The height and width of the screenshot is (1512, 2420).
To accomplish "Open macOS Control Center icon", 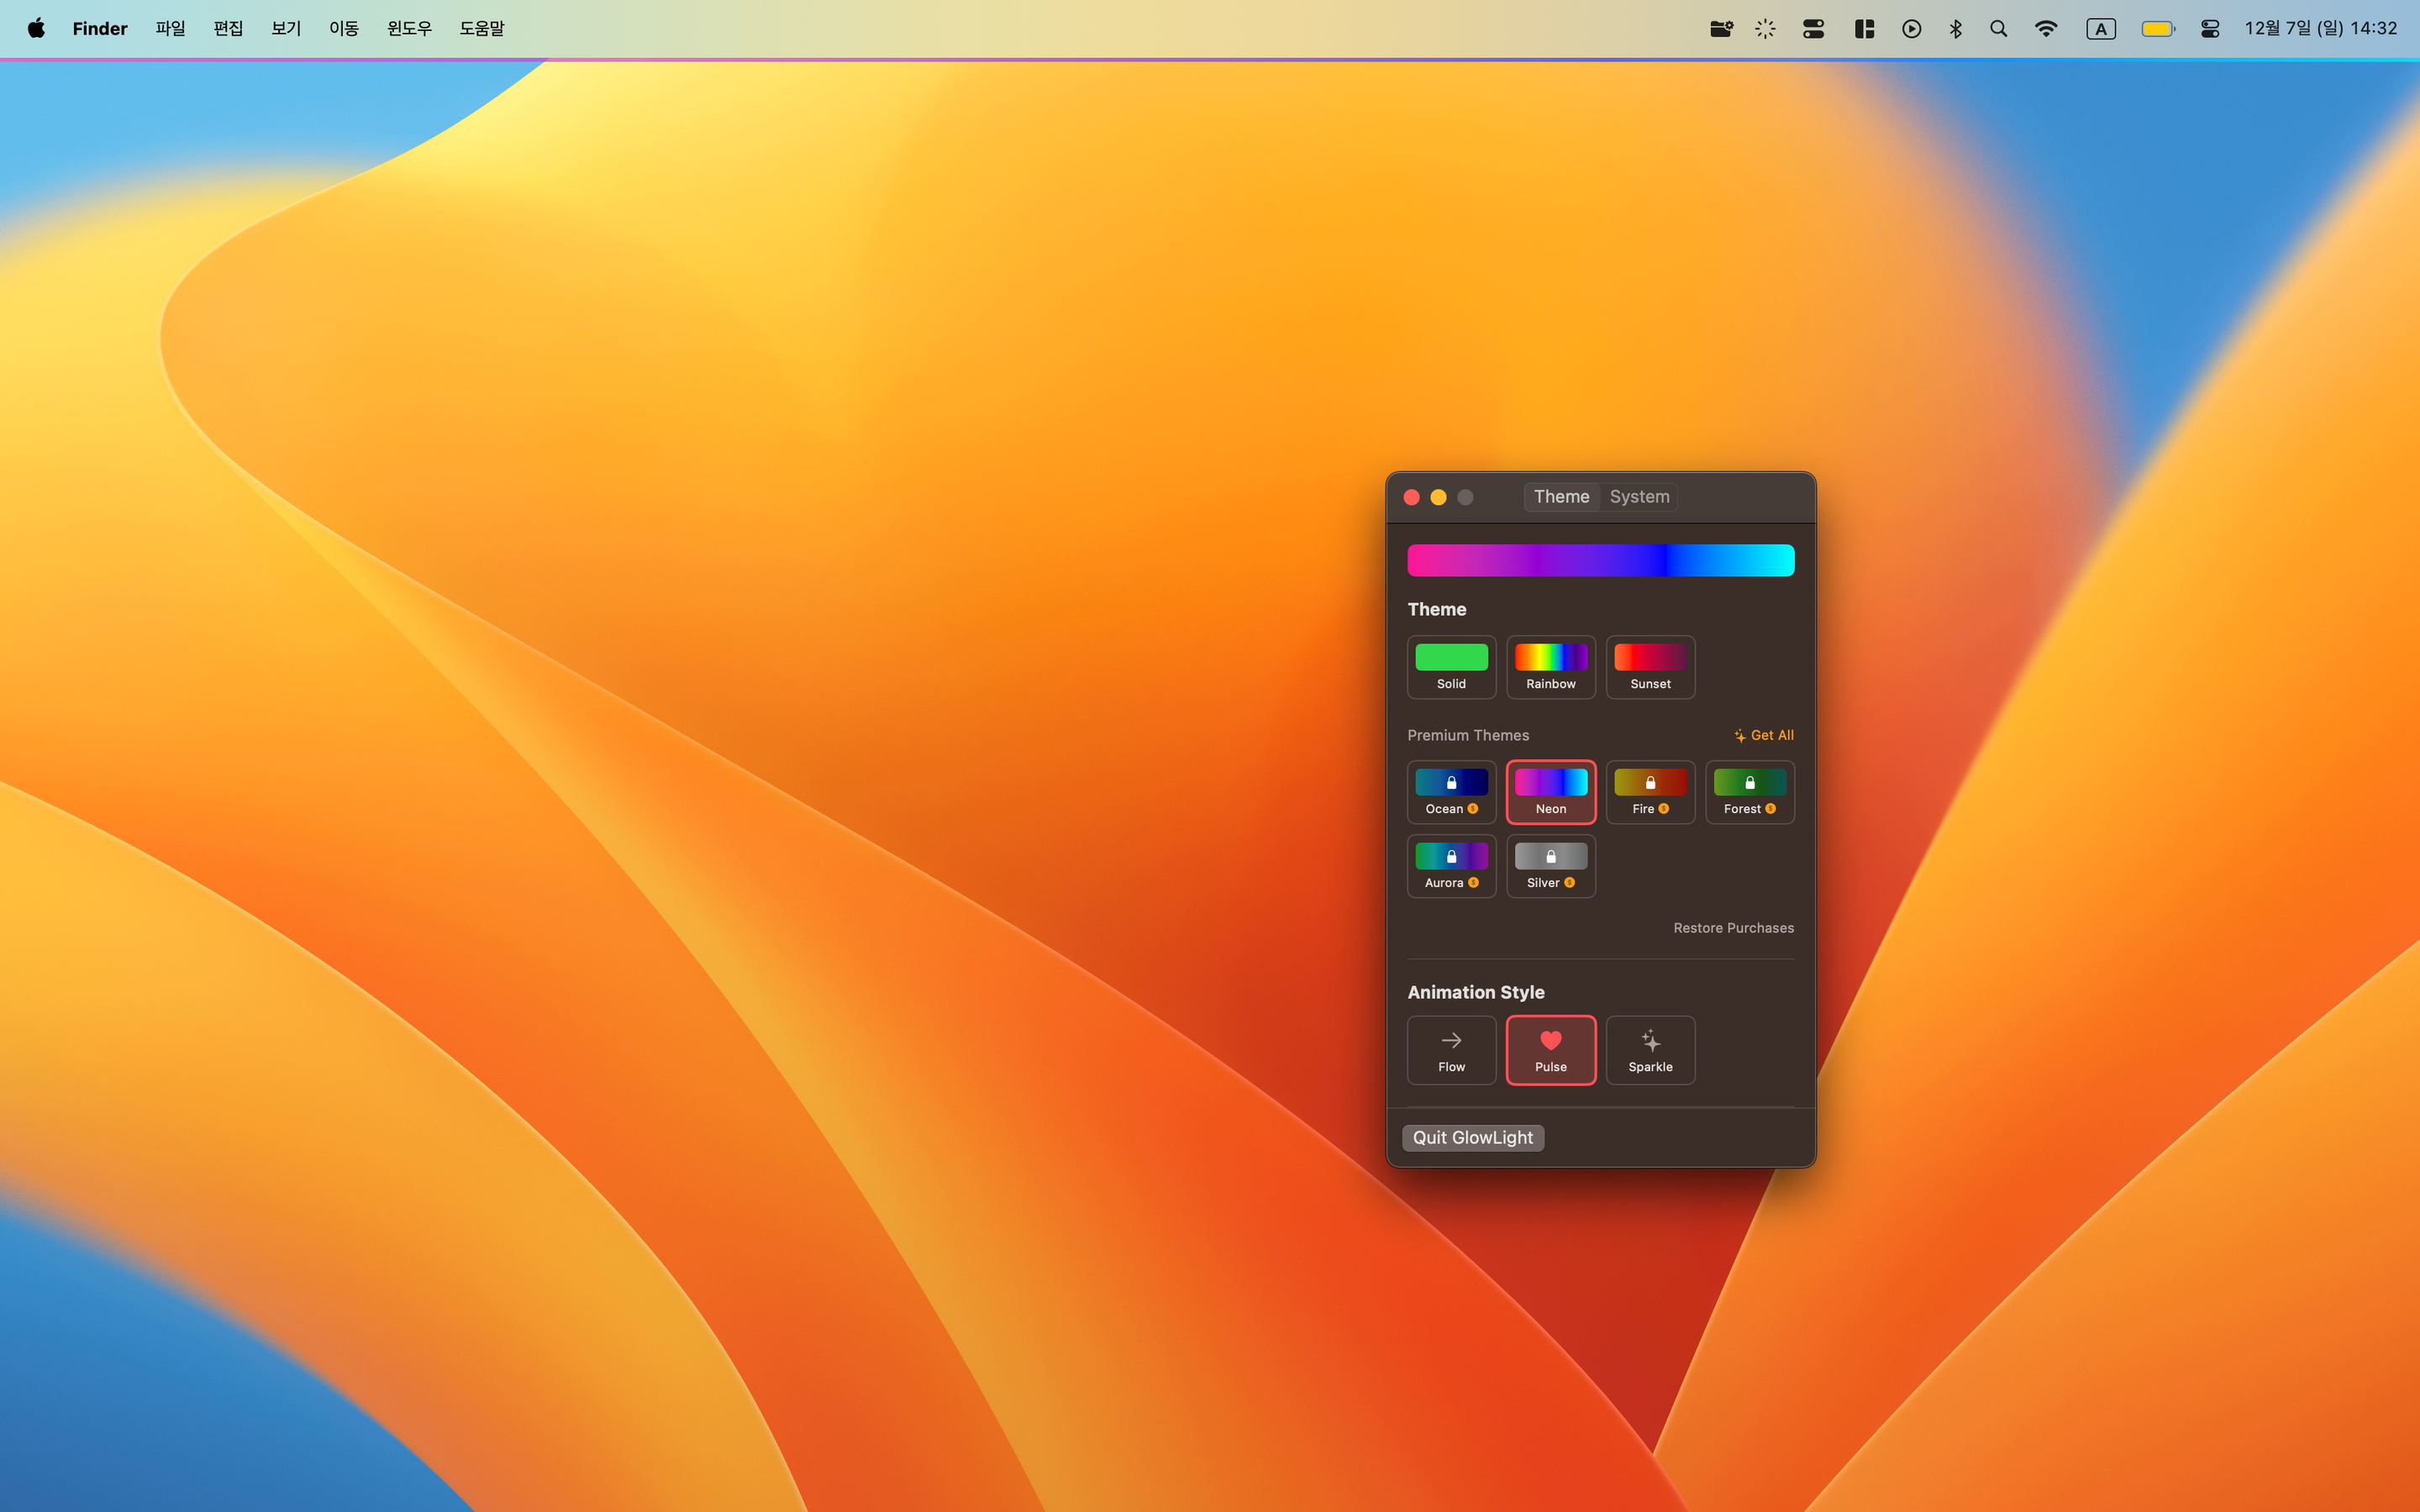I will tap(2210, 29).
